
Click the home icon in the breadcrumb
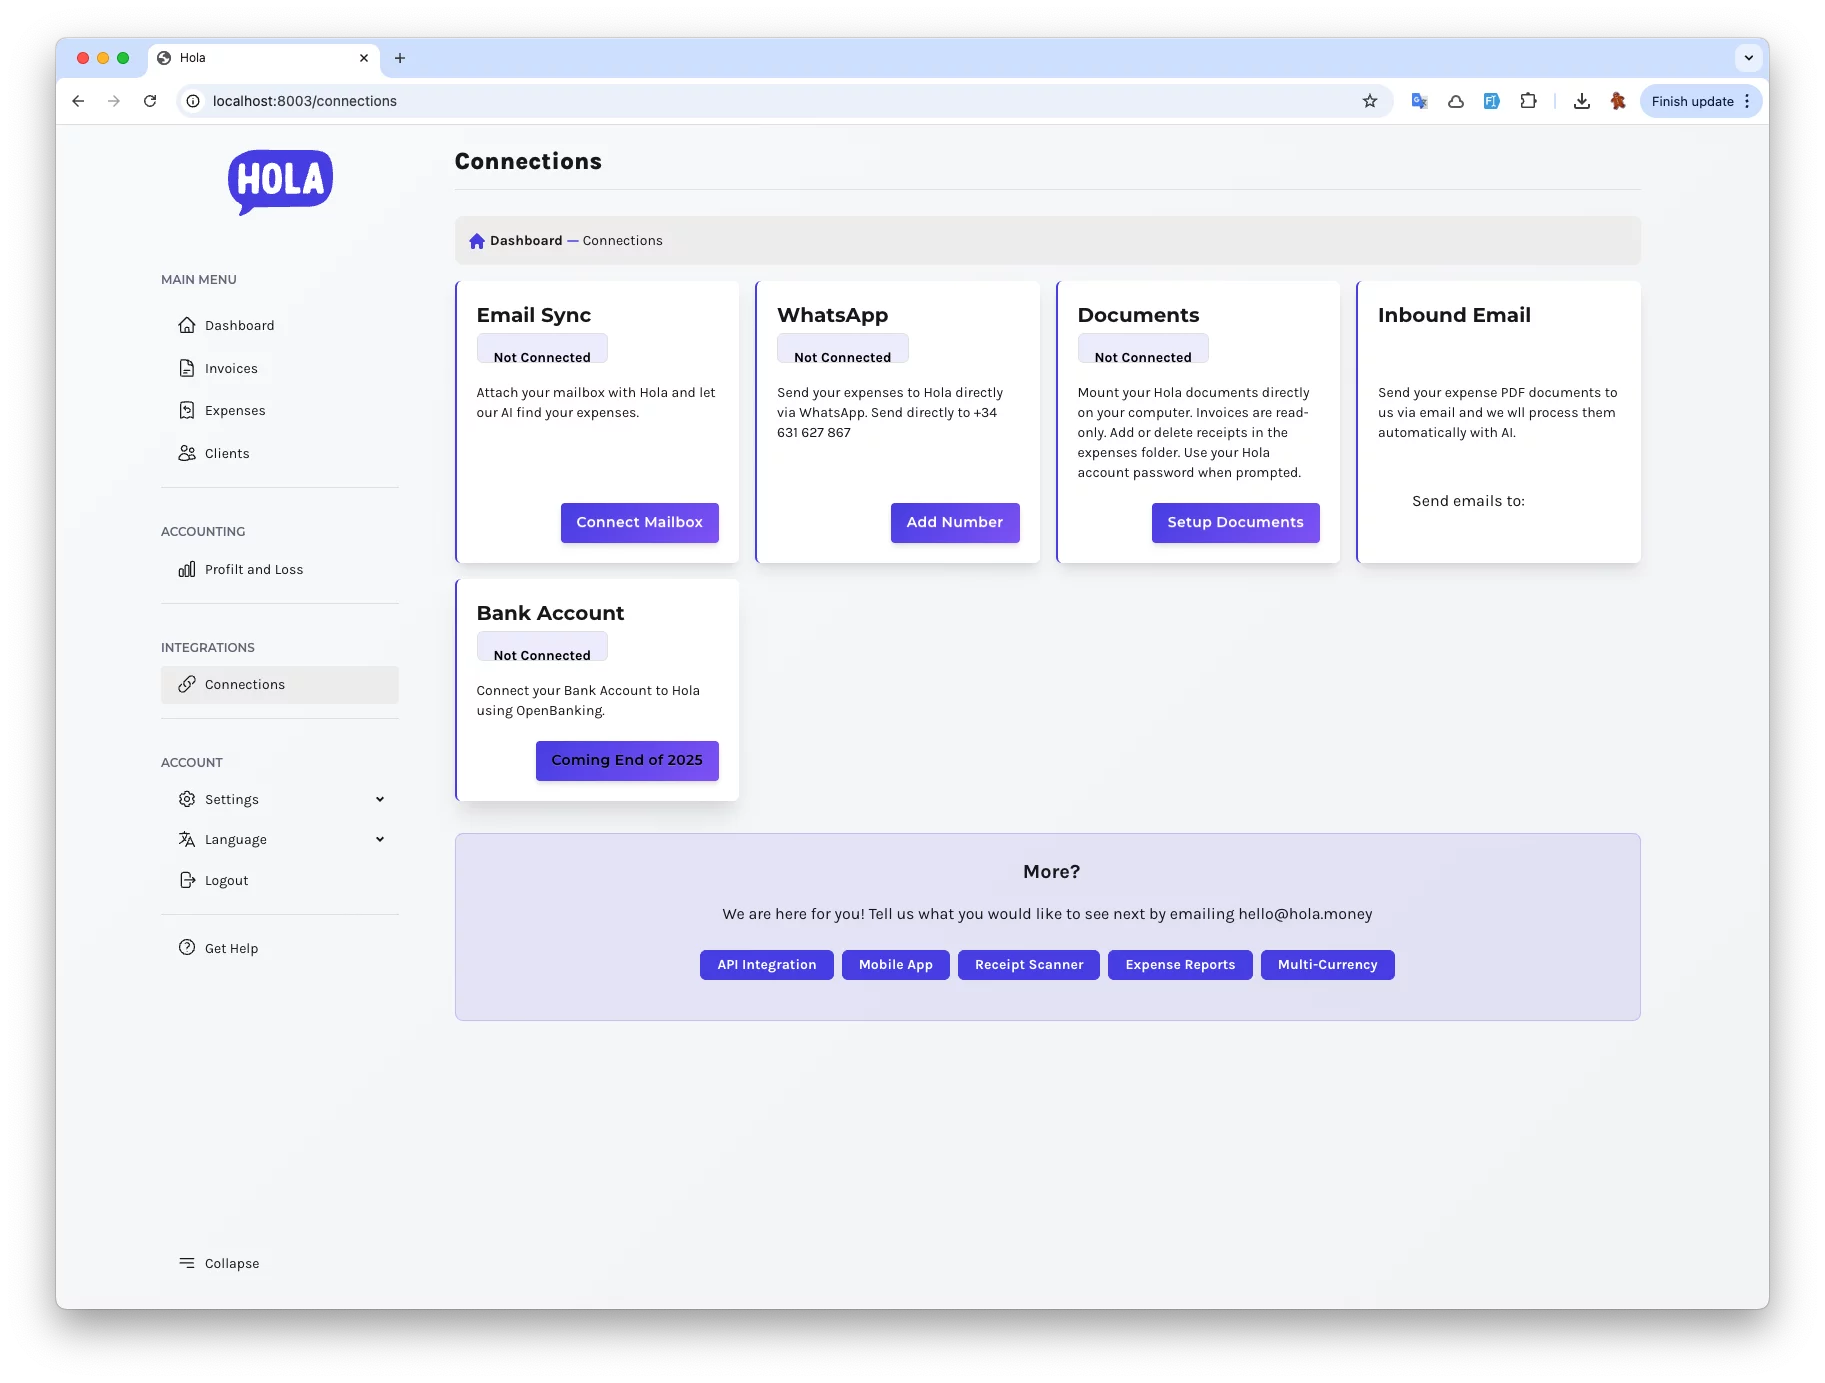point(477,241)
